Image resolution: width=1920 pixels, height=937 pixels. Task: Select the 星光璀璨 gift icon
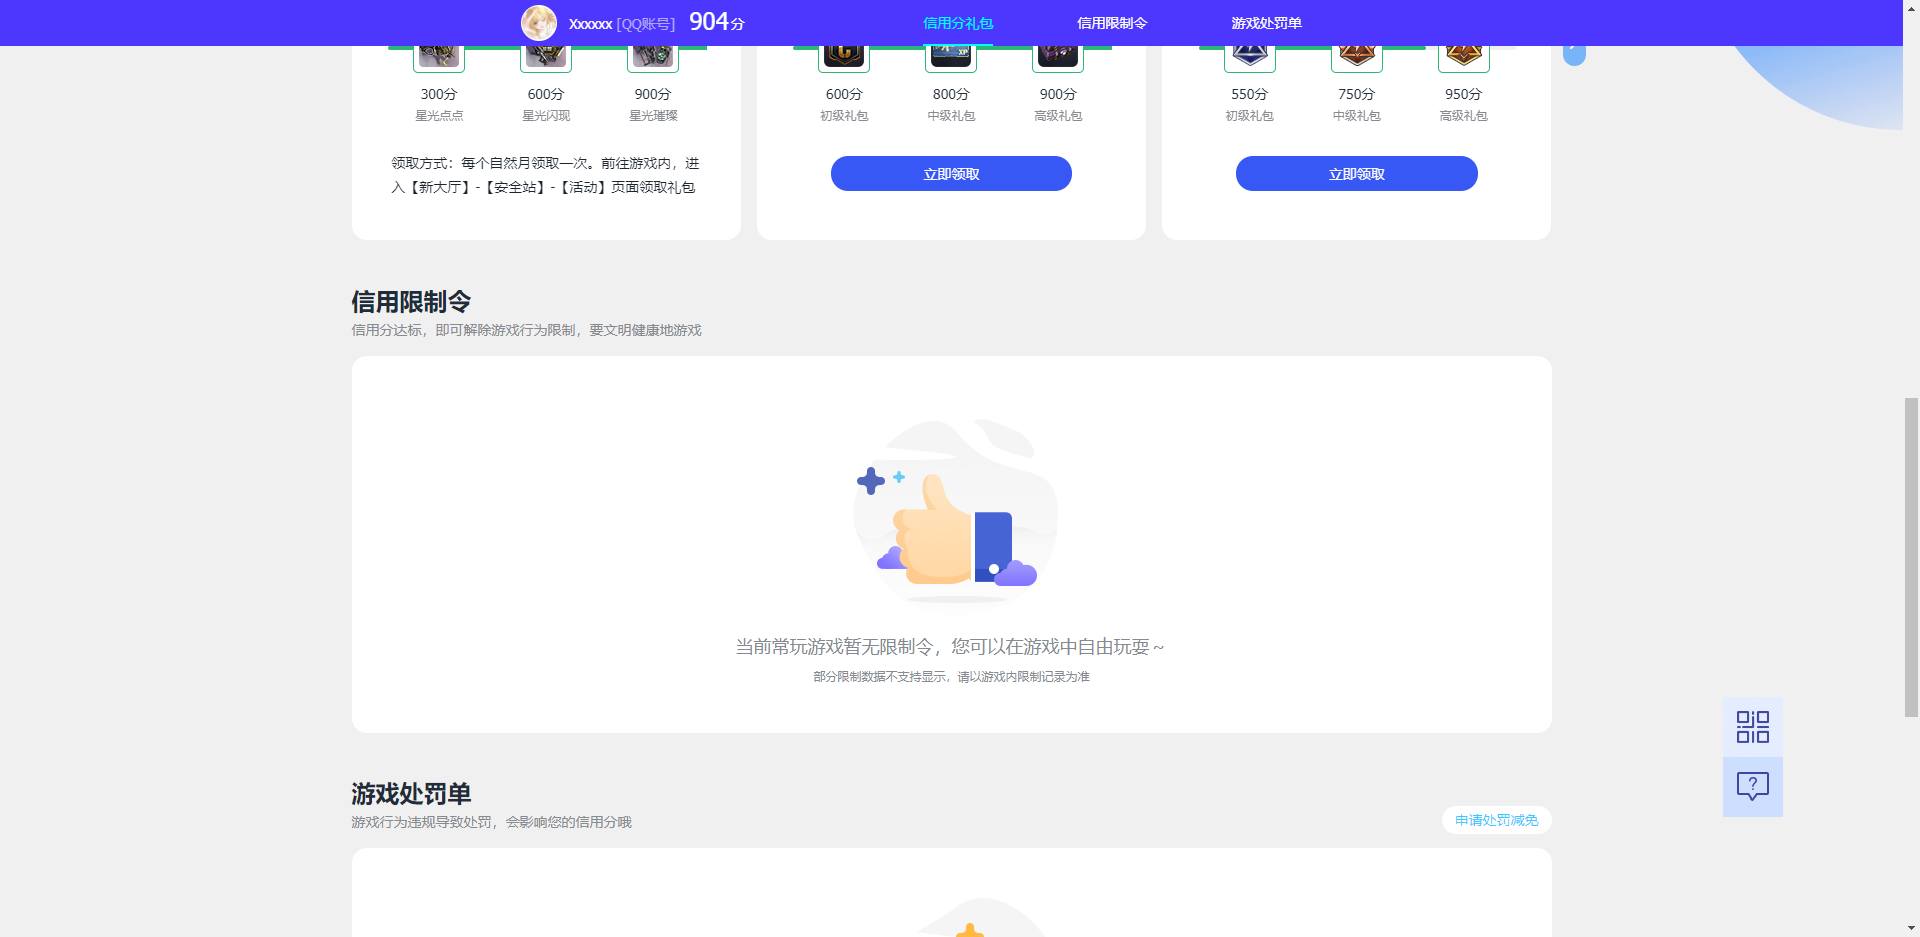click(653, 58)
